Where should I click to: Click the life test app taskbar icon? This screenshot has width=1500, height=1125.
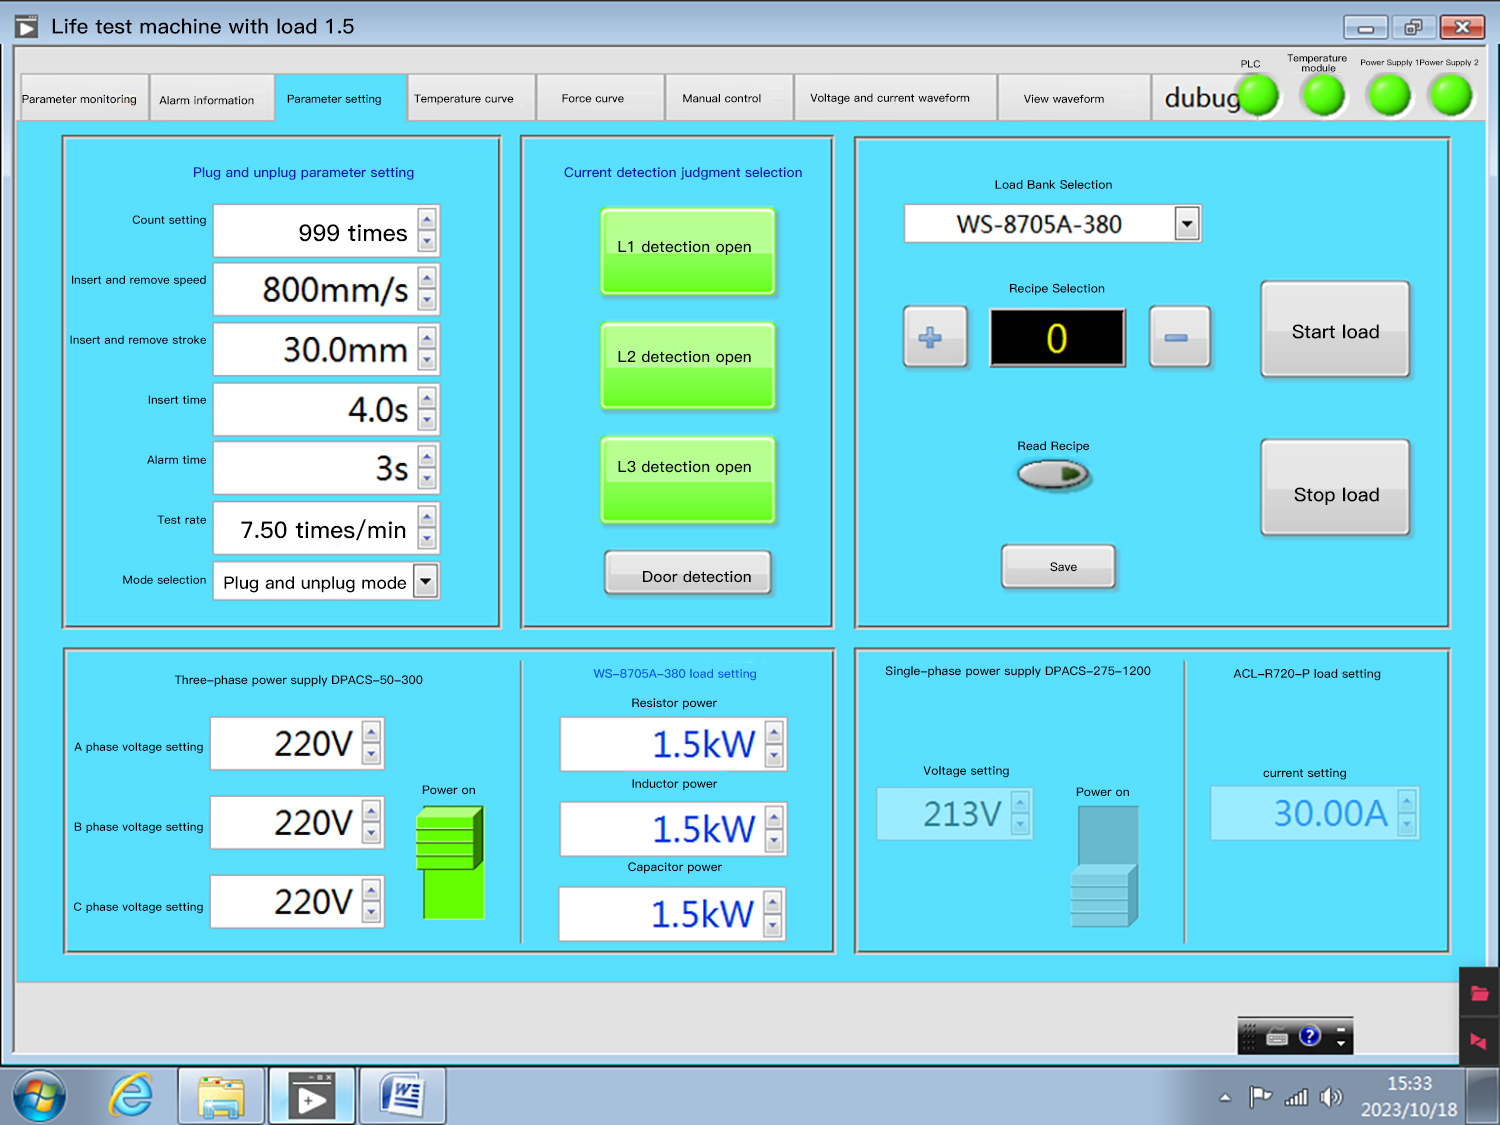[312, 1096]
